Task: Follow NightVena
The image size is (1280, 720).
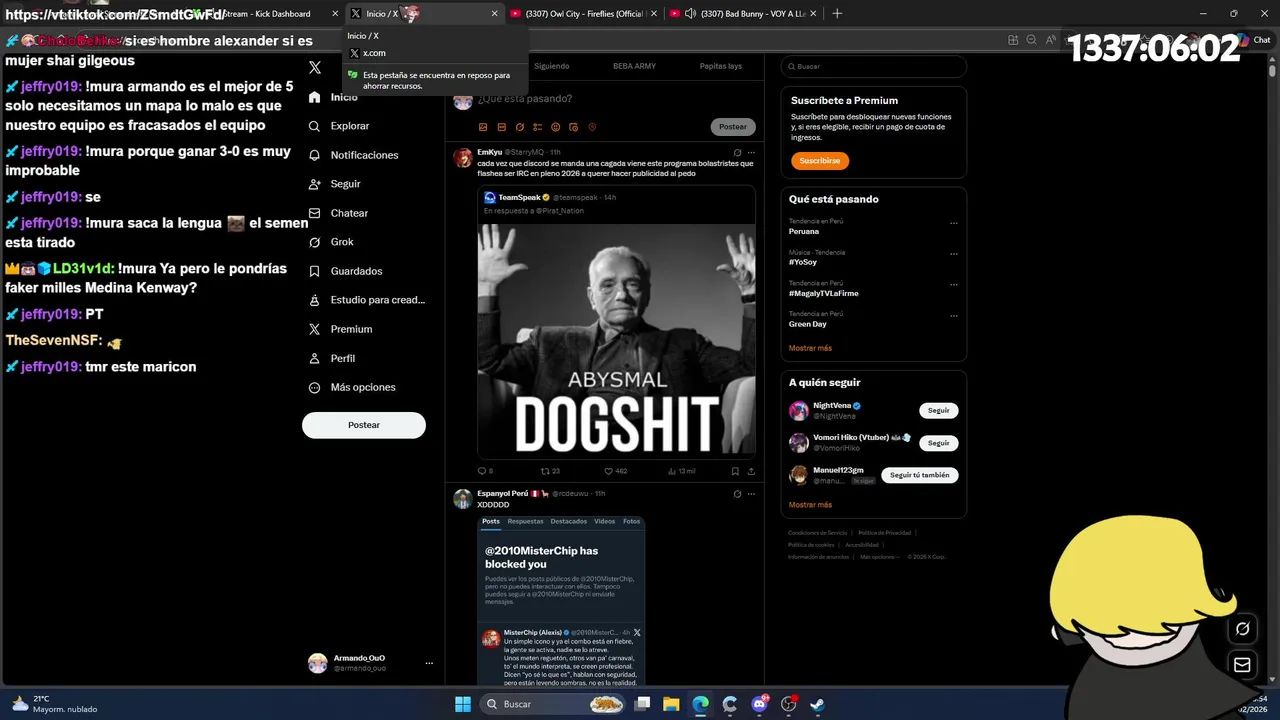Action: tap(938, 411)
